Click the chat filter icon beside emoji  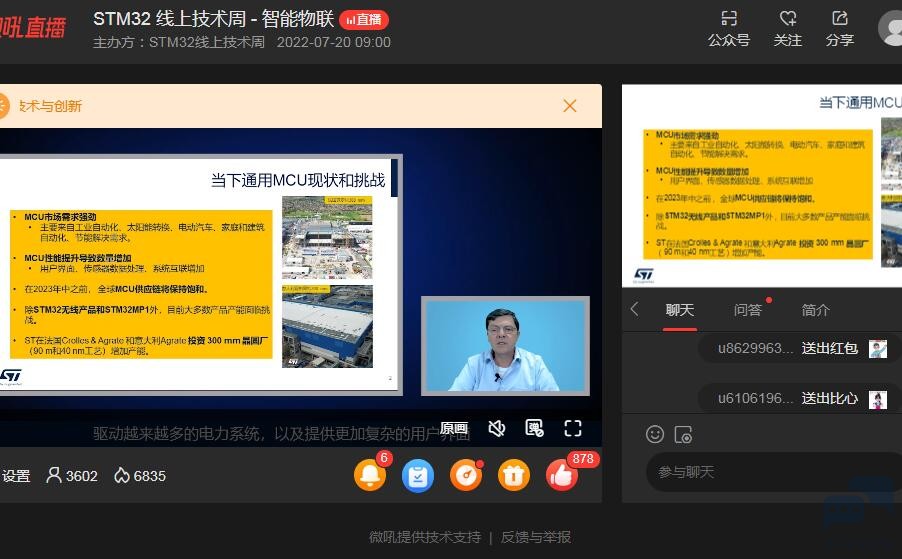(683, 435)
